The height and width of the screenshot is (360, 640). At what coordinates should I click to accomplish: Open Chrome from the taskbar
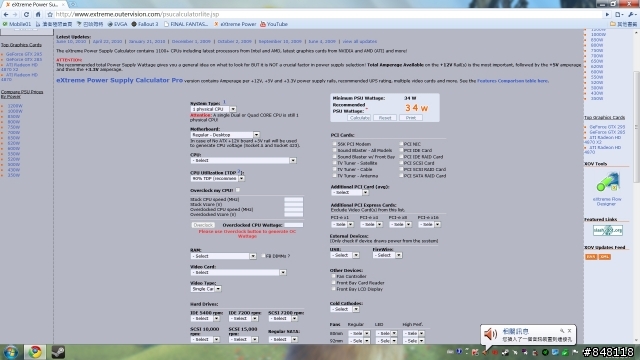35,352
